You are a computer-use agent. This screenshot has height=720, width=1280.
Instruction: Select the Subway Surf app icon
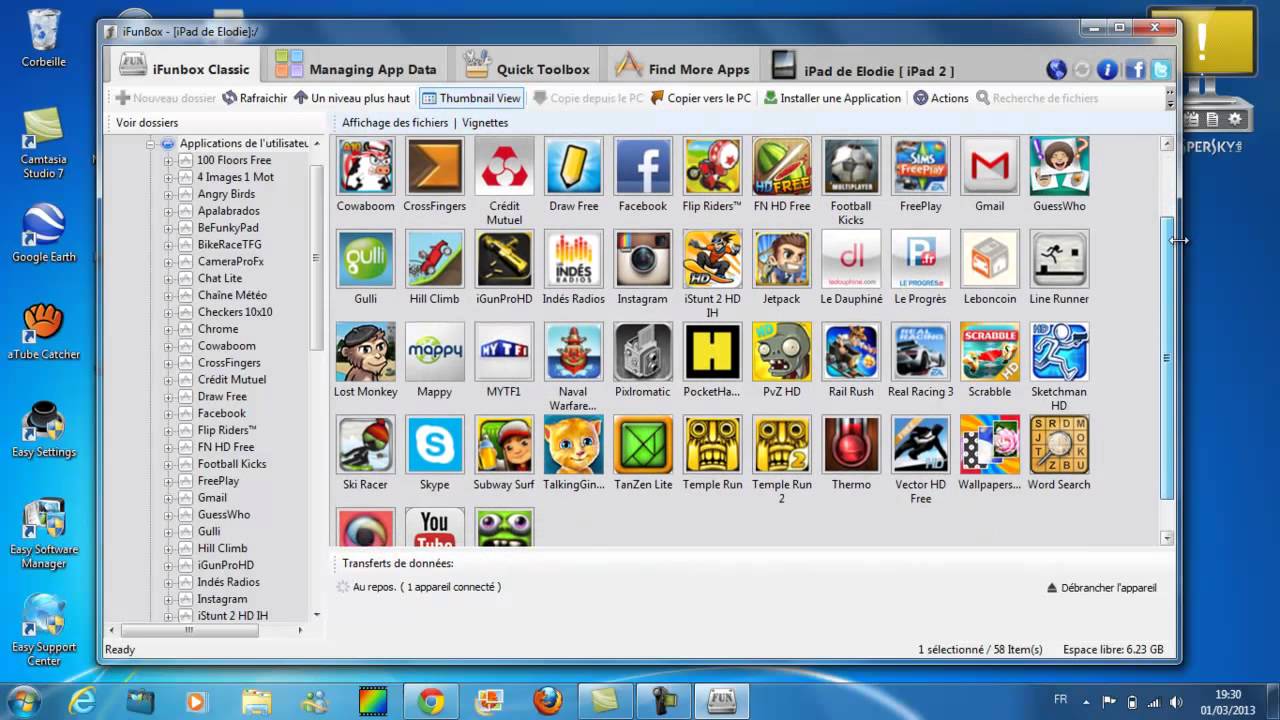[504, 445]
